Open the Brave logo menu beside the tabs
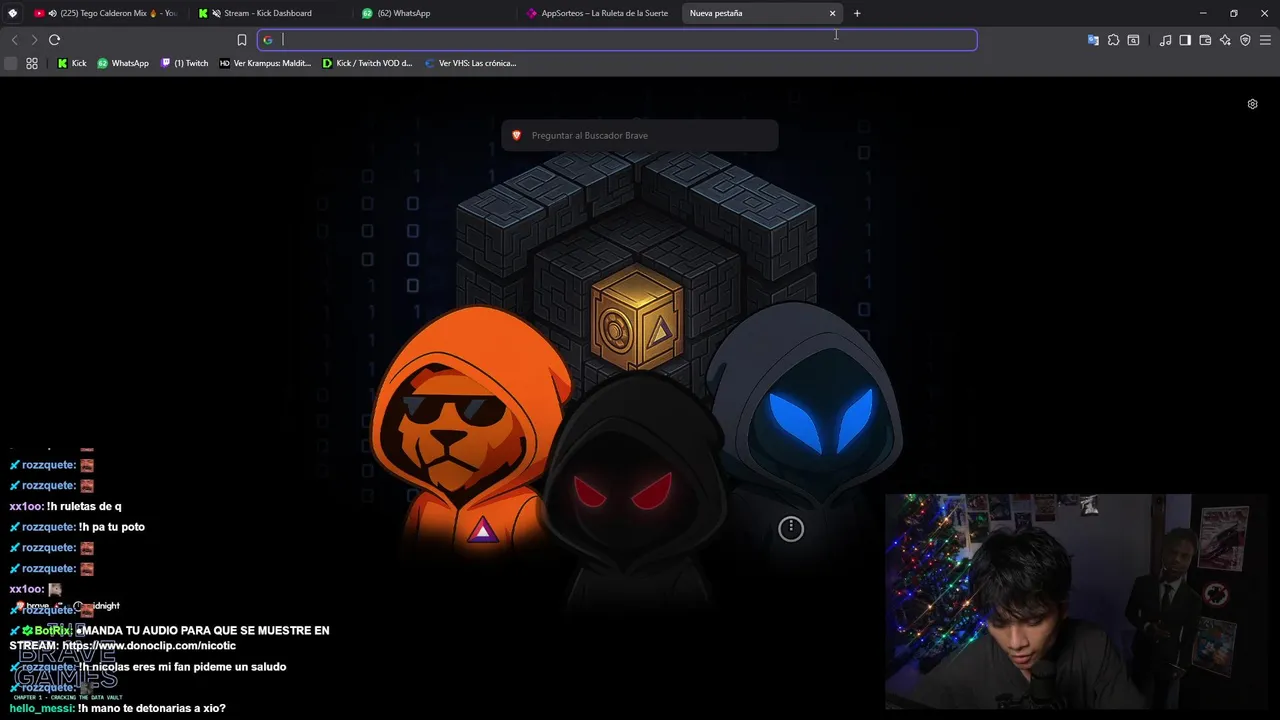This screenshot has width=1280, height=720. tap(13, 13)
